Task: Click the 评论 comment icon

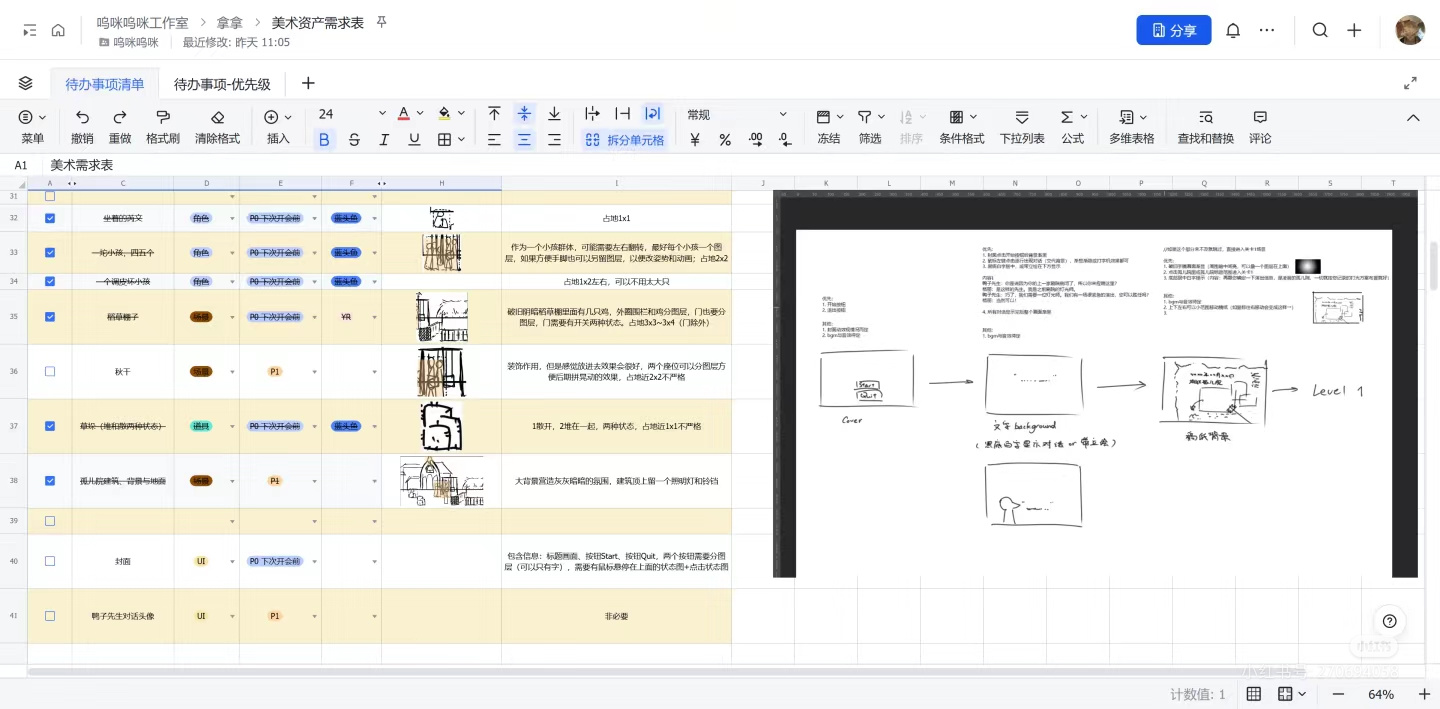Action: pos(1260,116)
